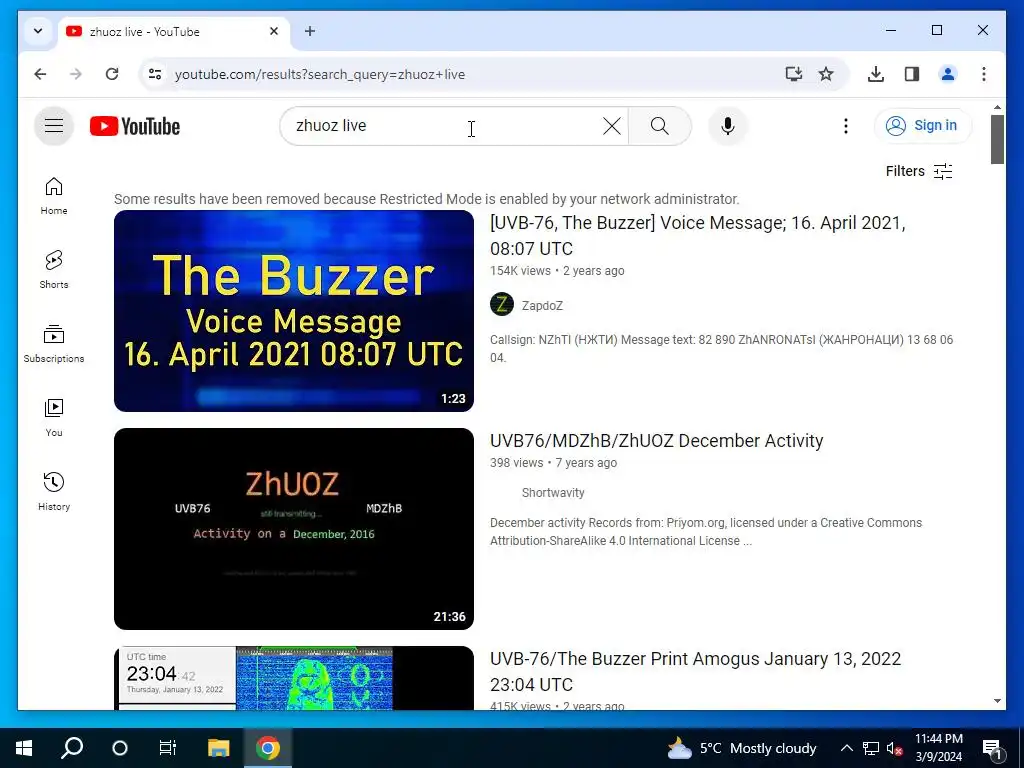This screenshot has width=1024, height=768.
Task: Open the YouTube guide hamburger menu
Action: point(54,125)
